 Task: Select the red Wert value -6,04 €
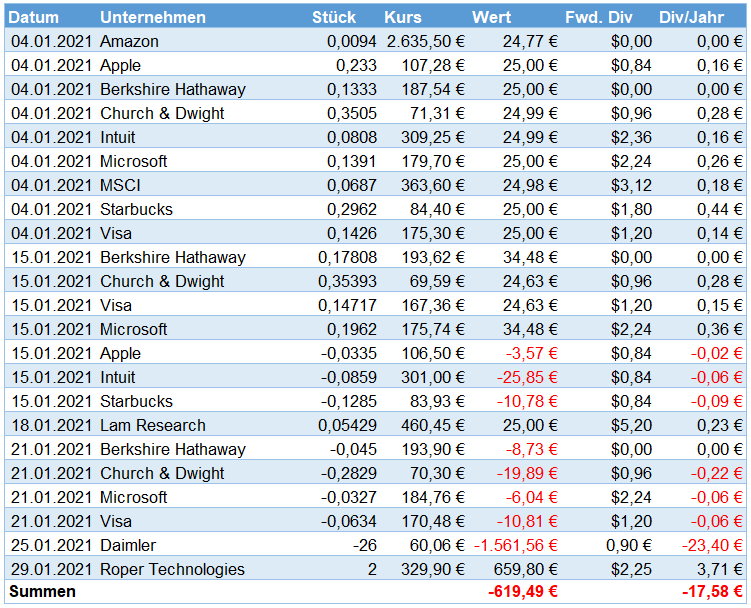click(532, 497)
